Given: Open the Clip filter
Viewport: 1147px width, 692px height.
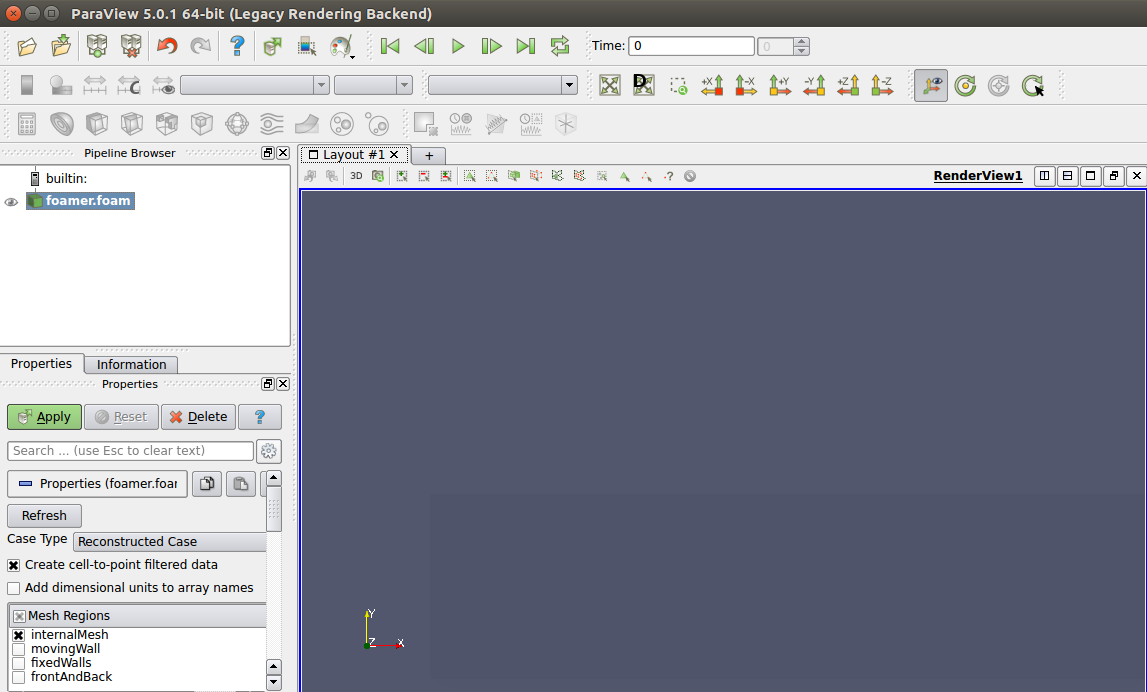Looking at the screenshot, I should tap(96, 123).
